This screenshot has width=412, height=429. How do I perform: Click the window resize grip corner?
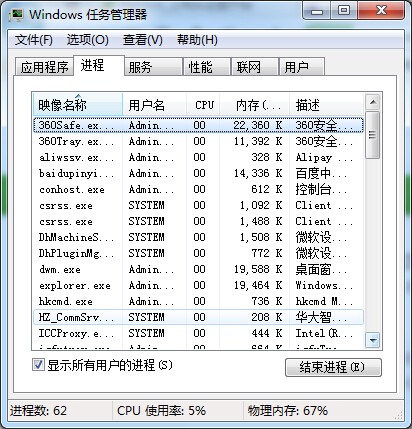tap(399, 416)
